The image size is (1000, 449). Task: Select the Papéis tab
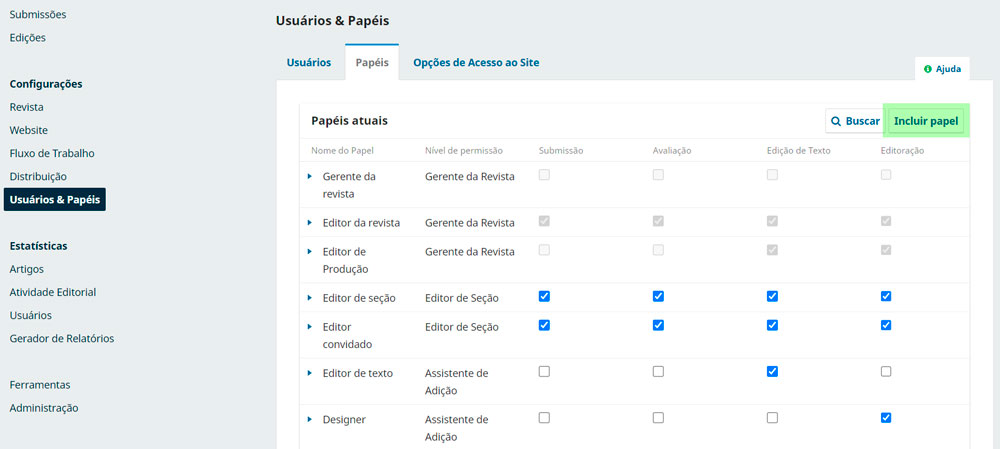tap(372, 63)
